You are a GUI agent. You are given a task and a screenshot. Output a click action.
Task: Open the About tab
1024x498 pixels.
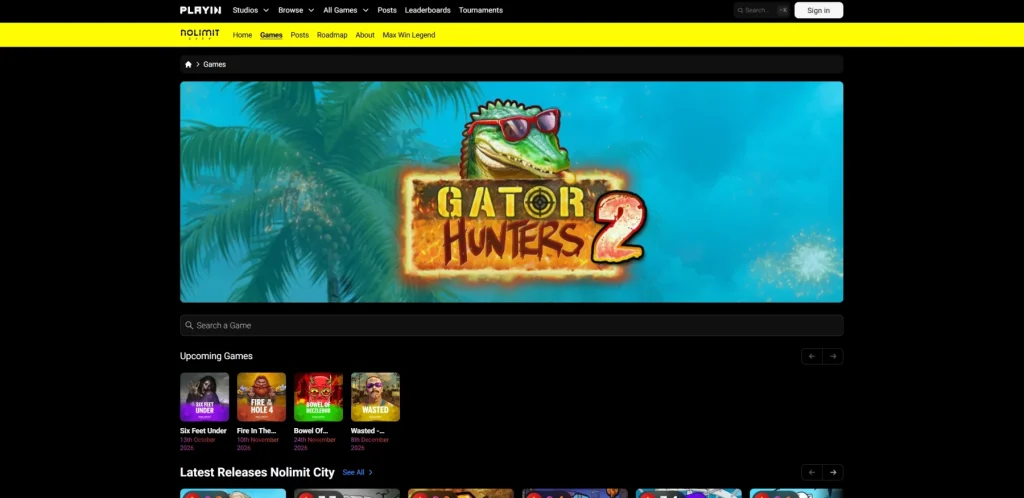click(x=365, y=35)
